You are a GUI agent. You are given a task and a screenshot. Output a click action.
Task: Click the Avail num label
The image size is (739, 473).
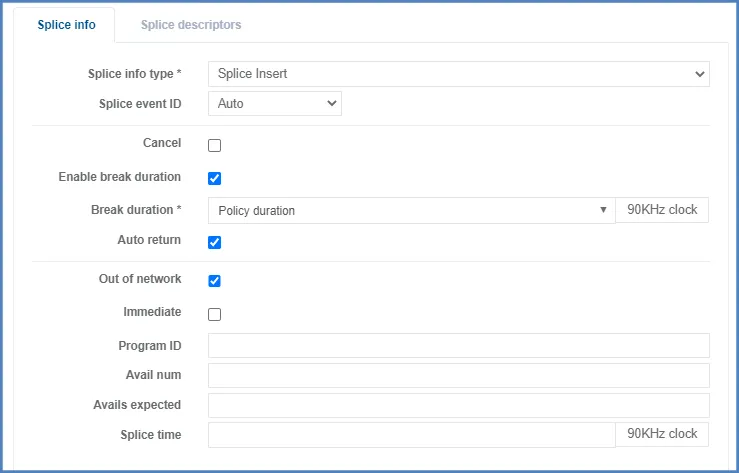click(153, 375)
